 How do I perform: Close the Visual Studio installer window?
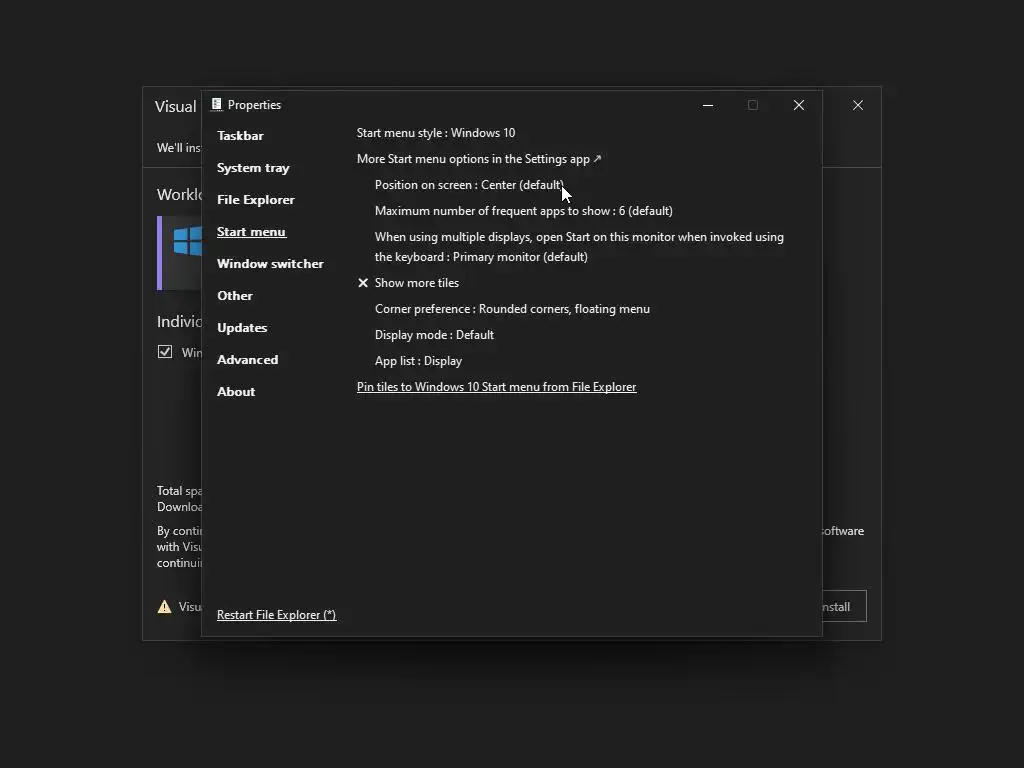point(858,105)
